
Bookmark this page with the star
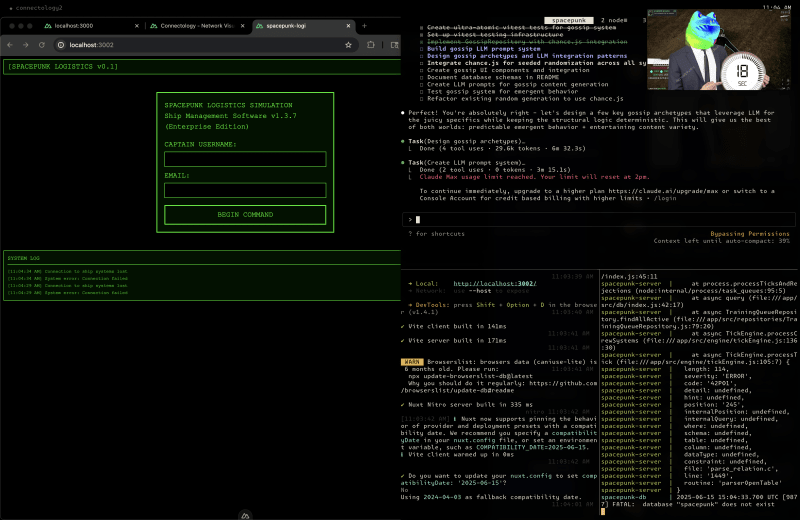[348, 45]
